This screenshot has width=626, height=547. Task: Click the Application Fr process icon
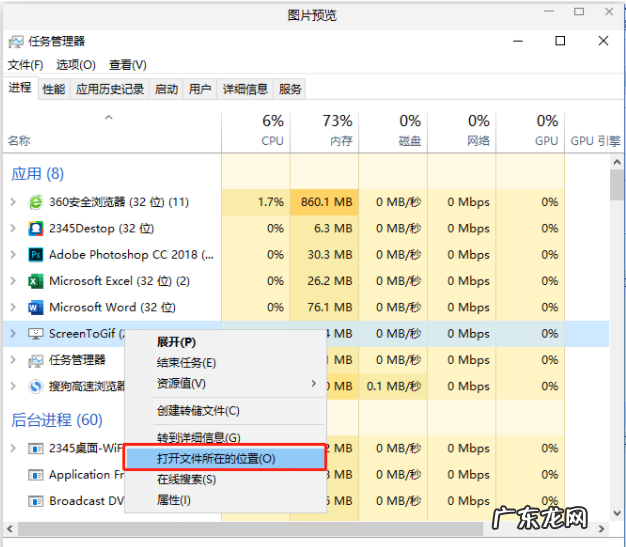[x=36, y=475]
